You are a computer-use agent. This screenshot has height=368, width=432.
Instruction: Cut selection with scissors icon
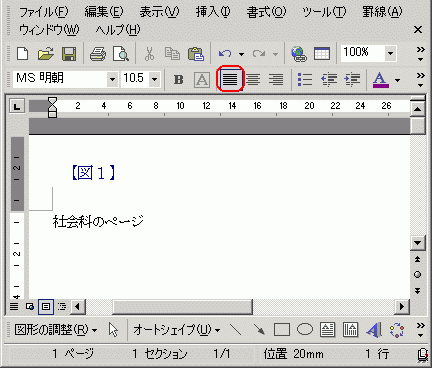(149, 53)
